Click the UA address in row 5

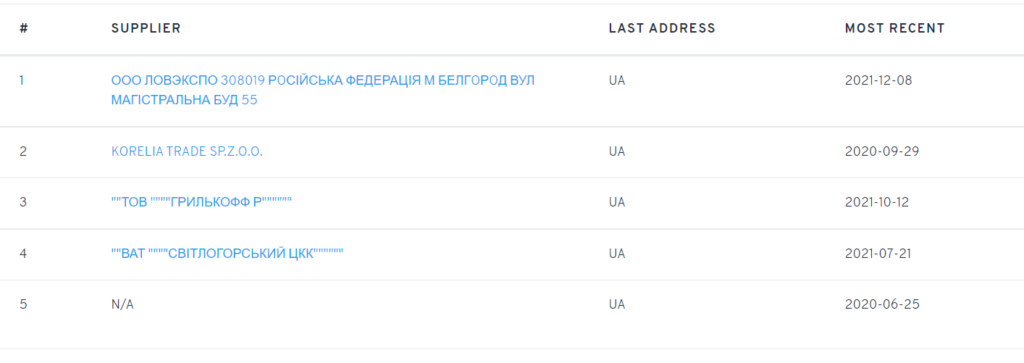(x=616, y=304)
